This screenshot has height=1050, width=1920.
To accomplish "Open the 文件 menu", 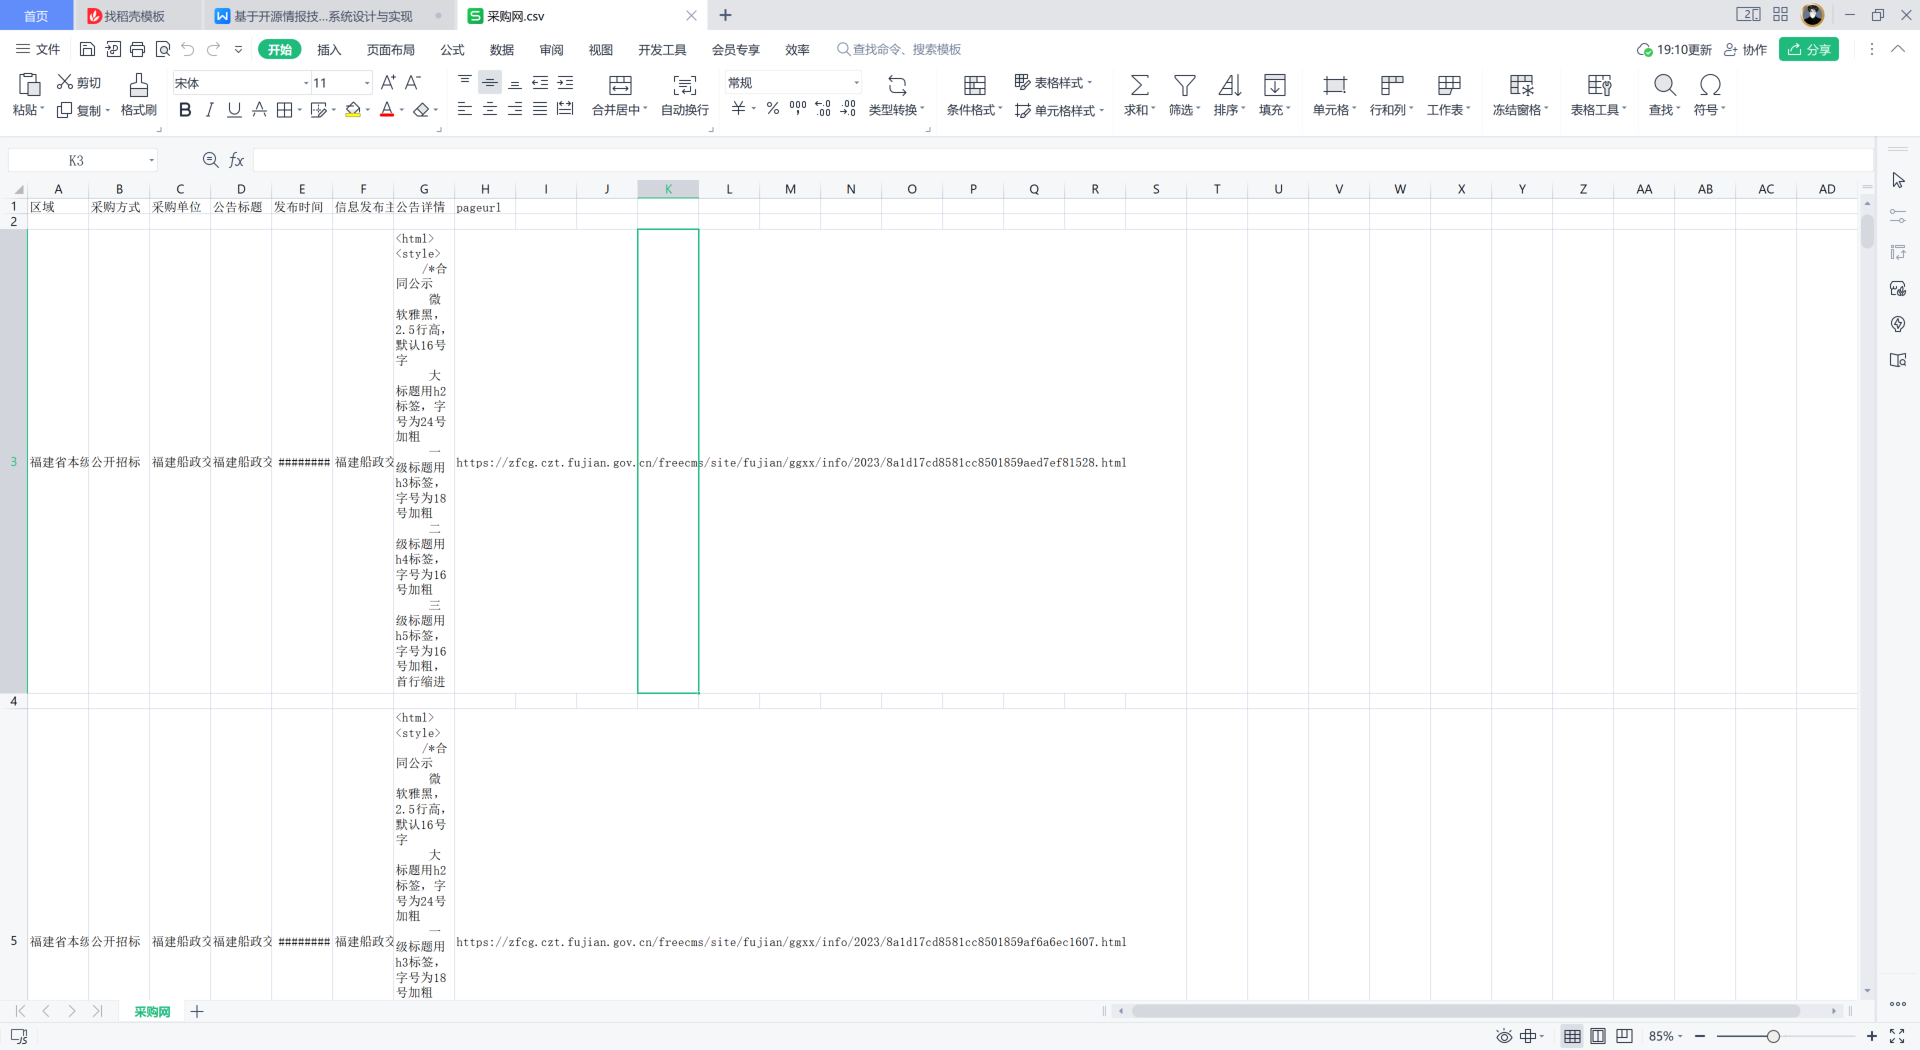I will click(x=38, y=49).
